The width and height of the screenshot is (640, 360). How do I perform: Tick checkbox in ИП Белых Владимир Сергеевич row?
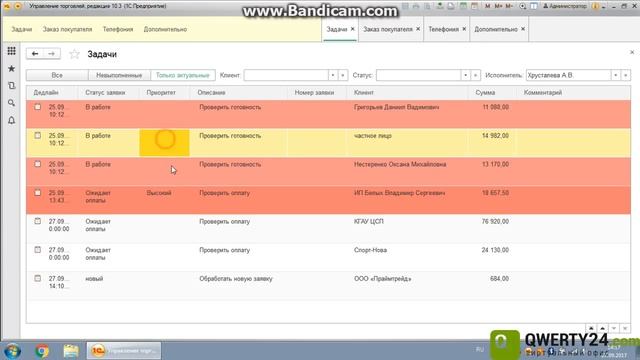coord(38,192)
